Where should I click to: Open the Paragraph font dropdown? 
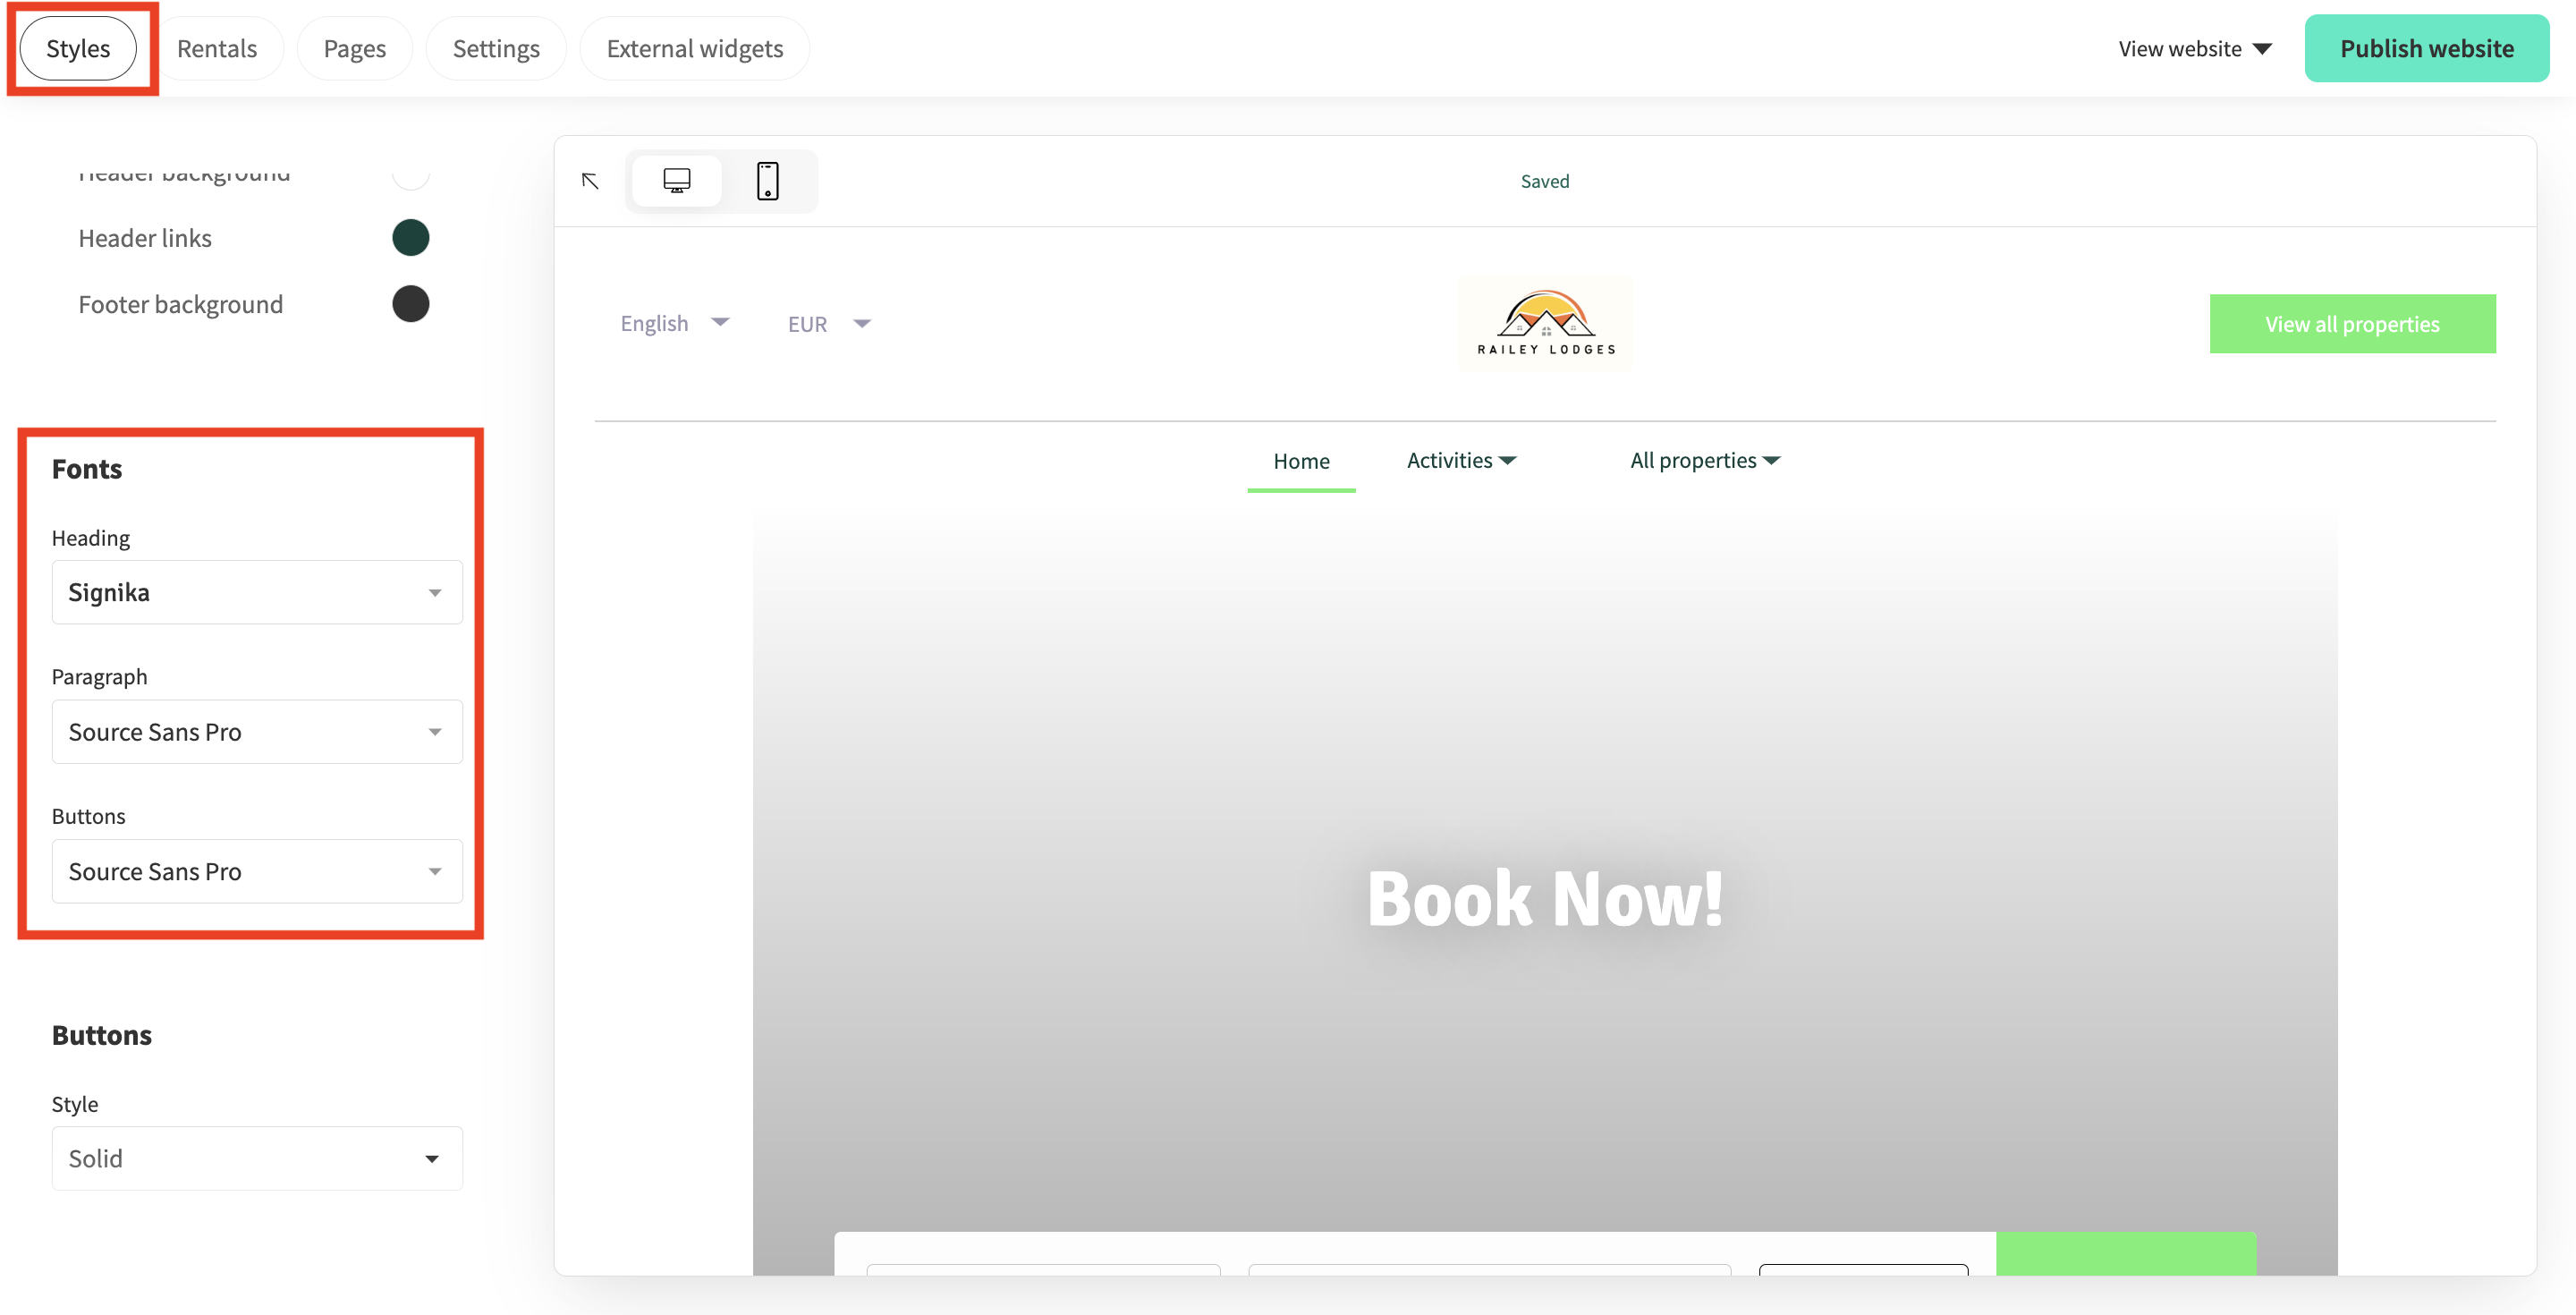[x=256, y=731]
